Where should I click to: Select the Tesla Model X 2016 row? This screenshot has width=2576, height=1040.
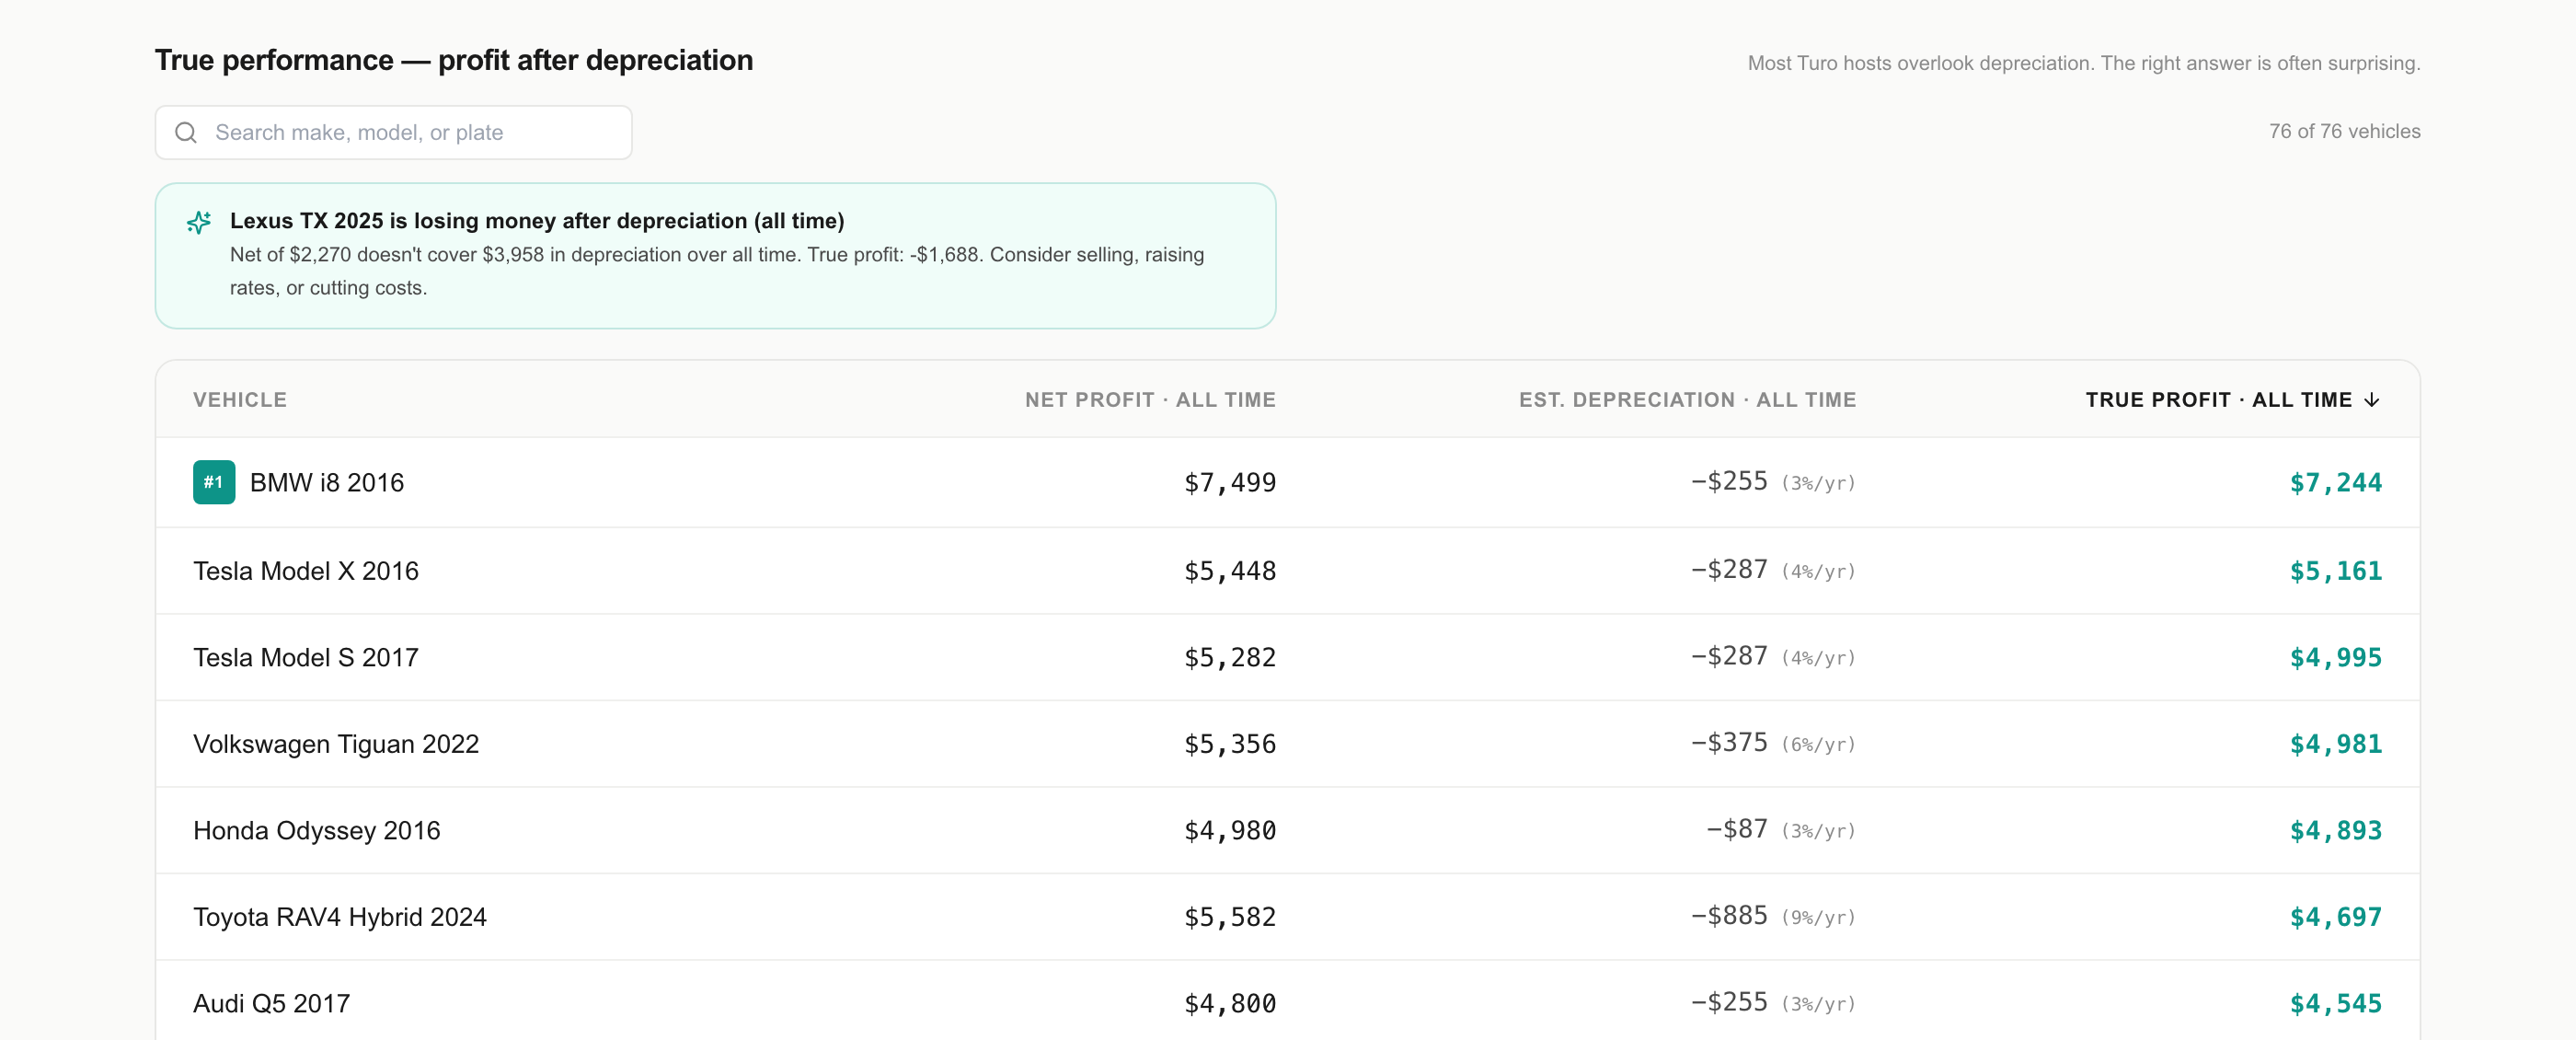[x=1288, y=571]
